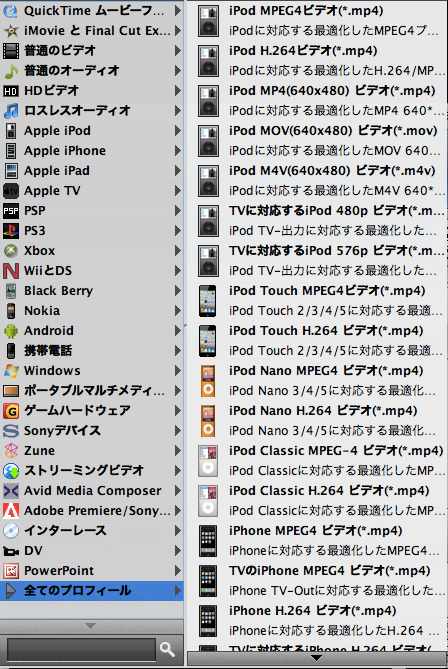Image resolution: width=448 pixels, height=669 pixels.
Task: Click the magnifier search icon
Action: (x=167, y=649)
